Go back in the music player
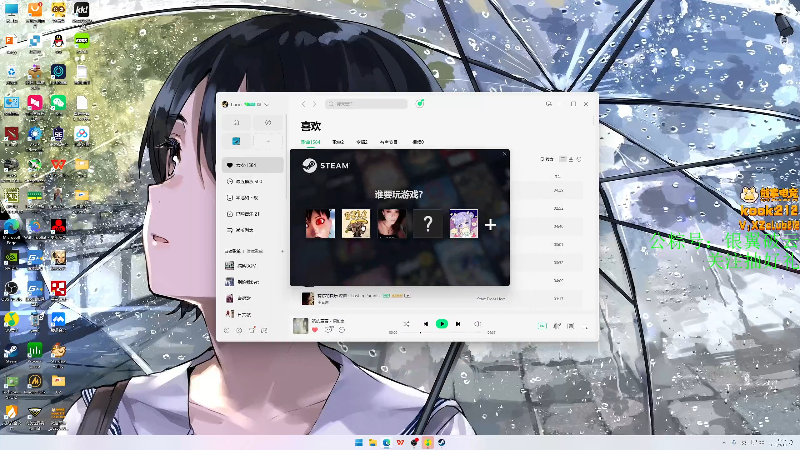The image size is (800, 450). [x=303, y=104]
